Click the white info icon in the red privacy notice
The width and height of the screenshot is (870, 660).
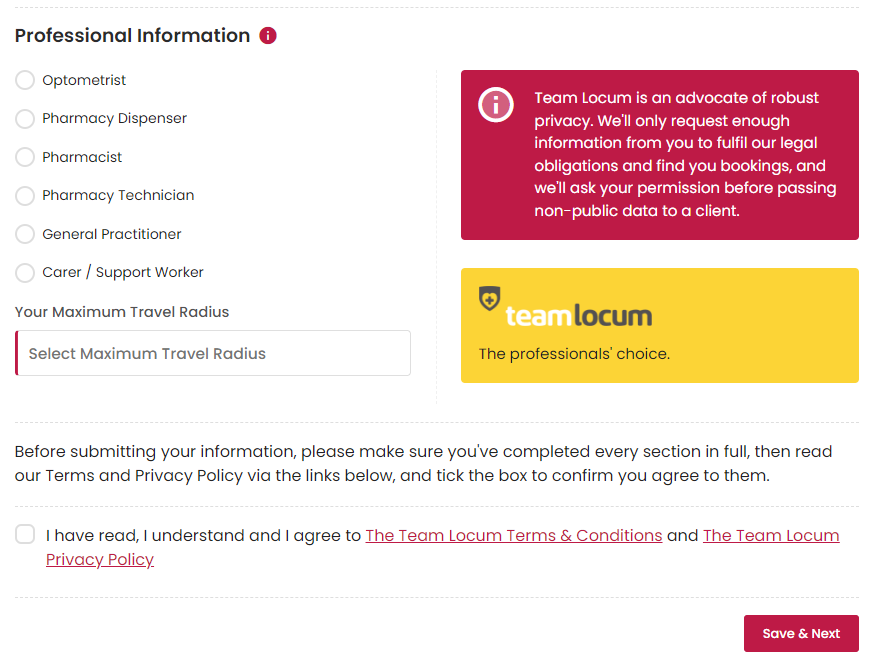[x=496, y=105]
